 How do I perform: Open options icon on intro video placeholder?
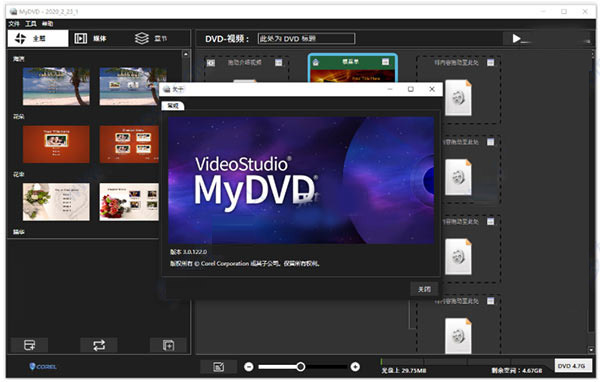tap(279, 62)
